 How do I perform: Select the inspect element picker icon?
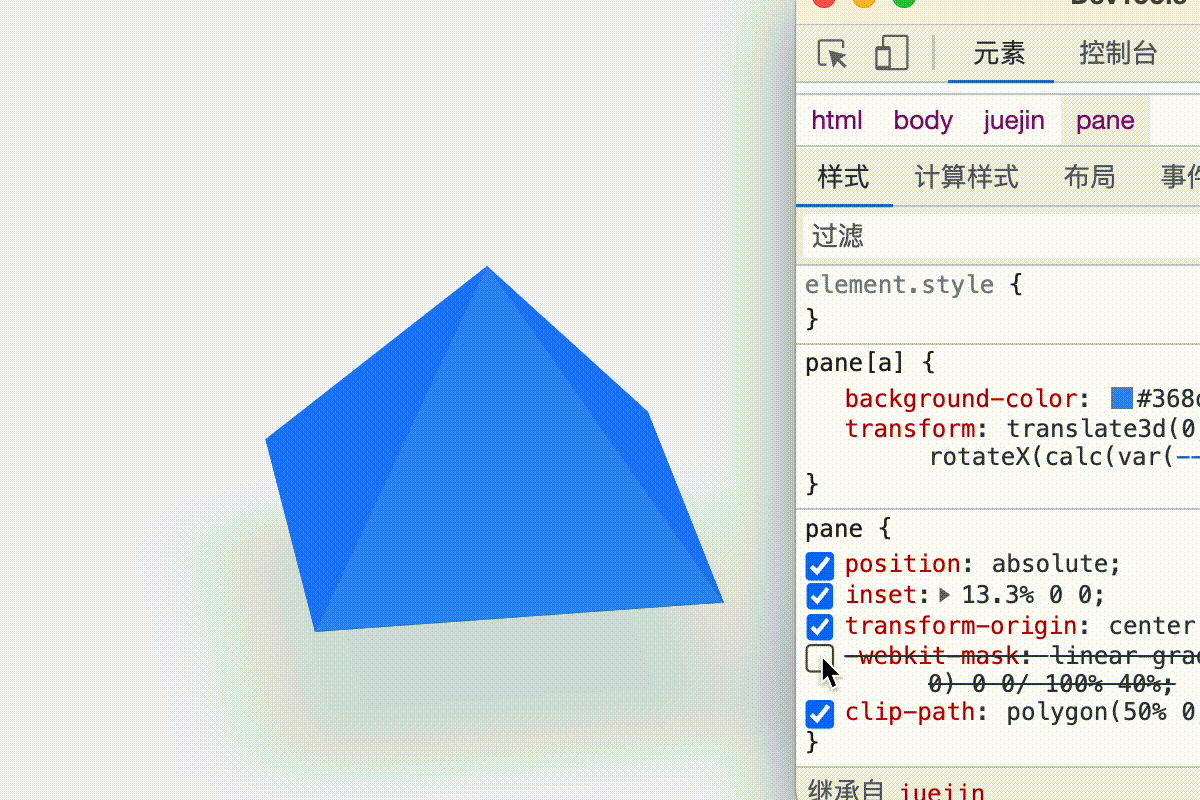point(833,53)
